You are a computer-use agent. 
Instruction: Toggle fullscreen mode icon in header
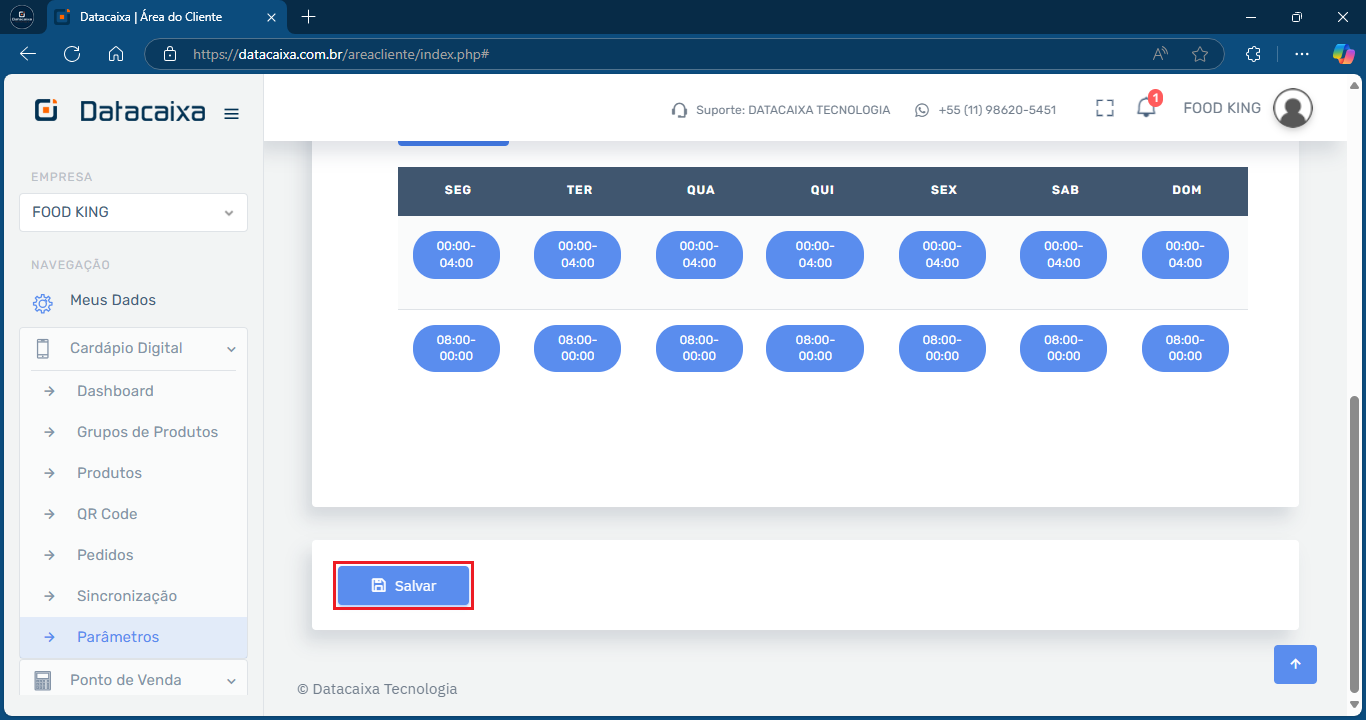[x=1104, y=109]
